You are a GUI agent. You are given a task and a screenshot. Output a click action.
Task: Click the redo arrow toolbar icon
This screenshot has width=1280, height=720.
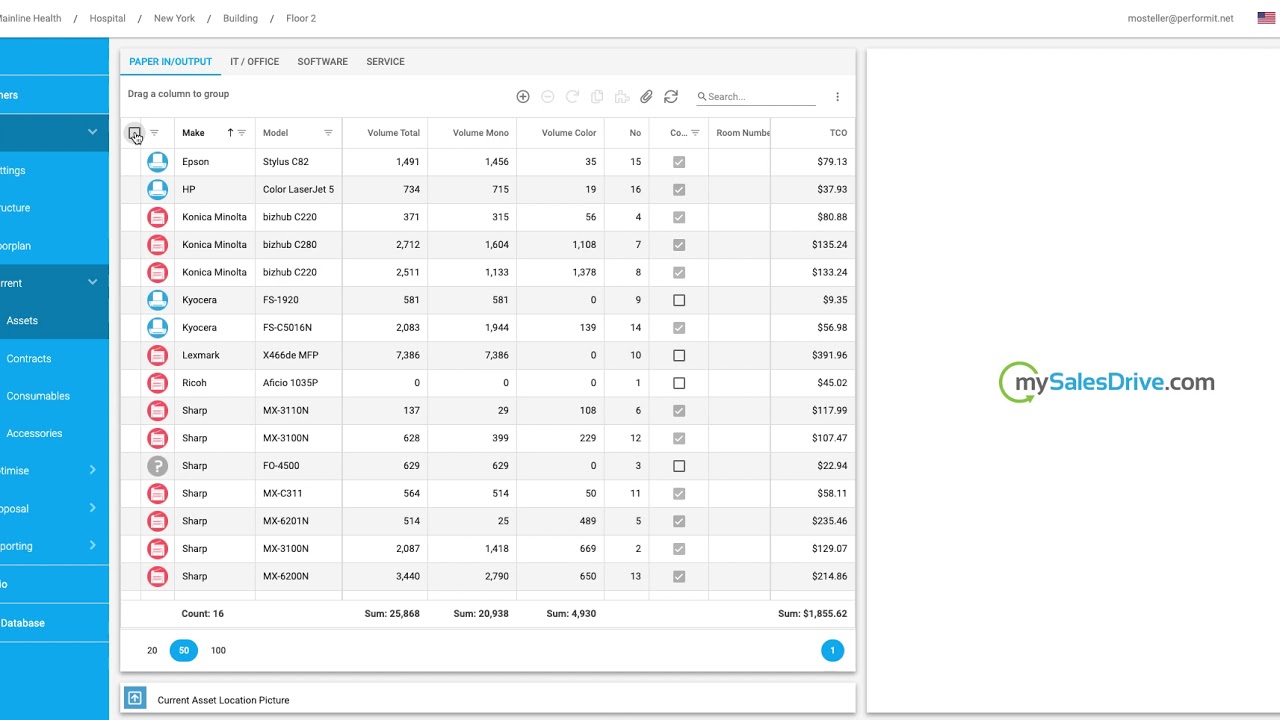tap(572, 97)
